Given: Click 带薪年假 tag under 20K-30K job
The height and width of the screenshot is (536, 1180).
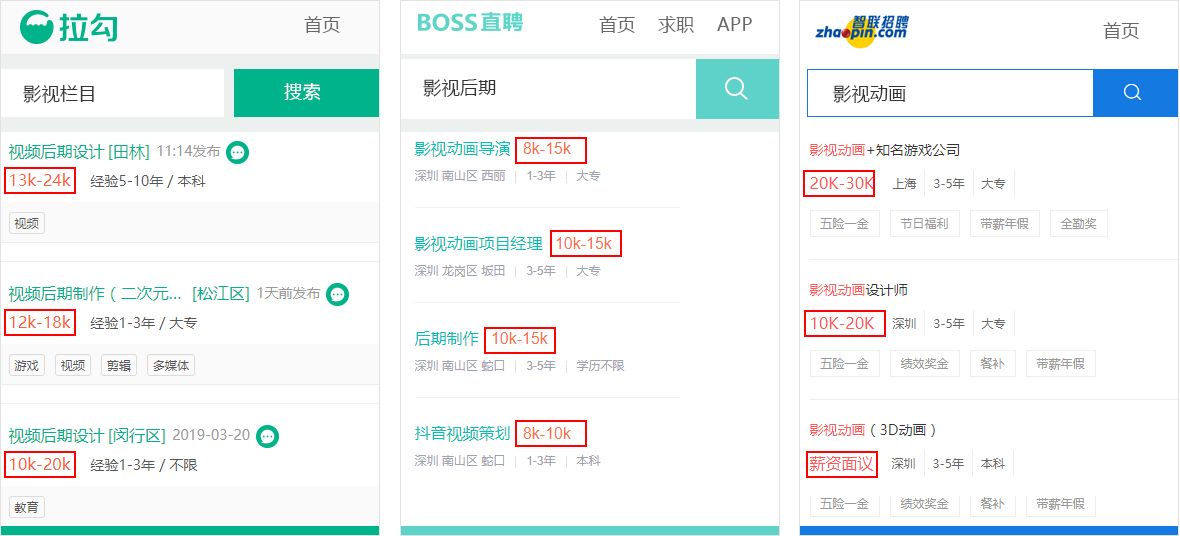Looking at the screenshot, I should pos(1005,224).
